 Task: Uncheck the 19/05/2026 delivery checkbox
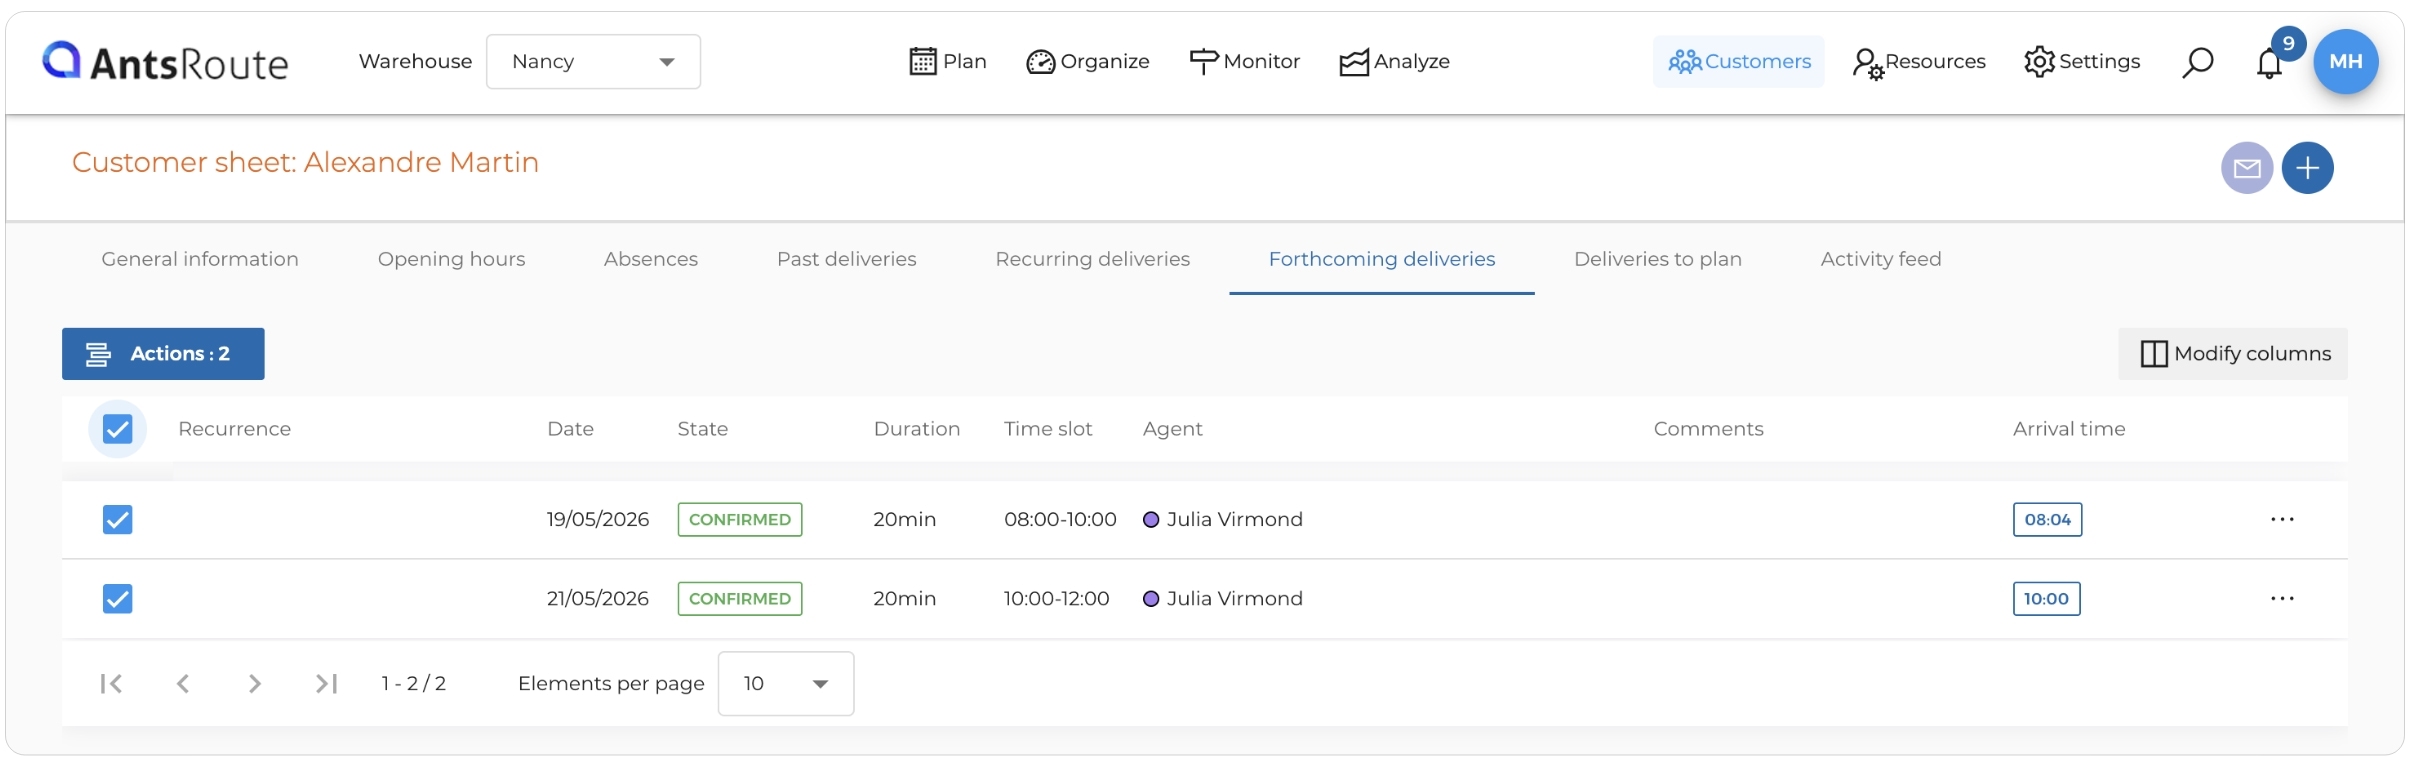coord(118,520)
